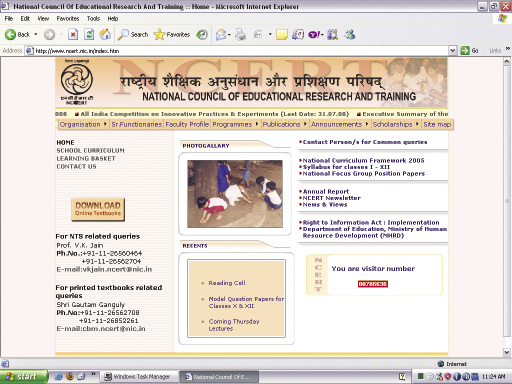Click the vertical scrollbar down arrow
The width and height of the screenshot is (512, 384).
pyautogui.click(x=507, y=352)
